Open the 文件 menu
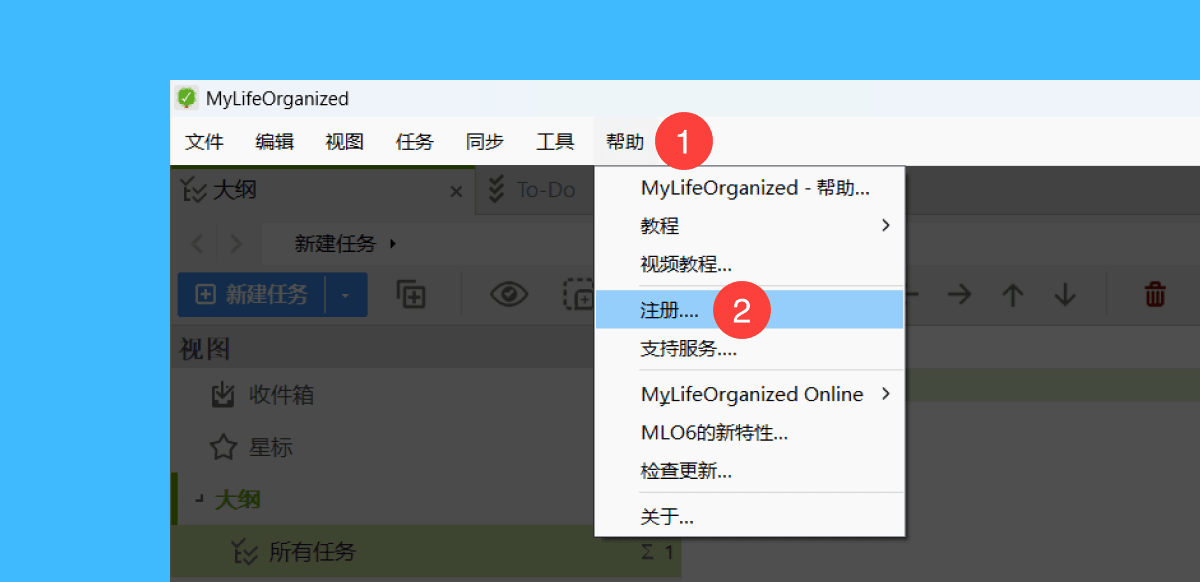This screenshot has width=1200, height=582. coord(204,142)
